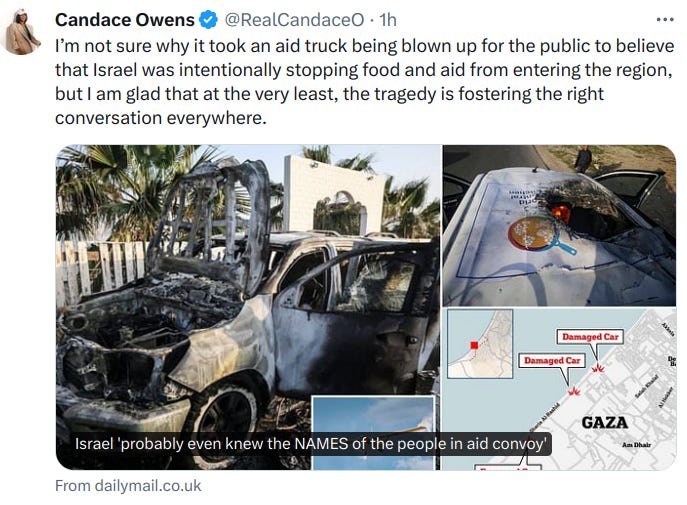
Task: Click the red strike marker near upper label
Action: pyautogui.click(x=598, y=368)
